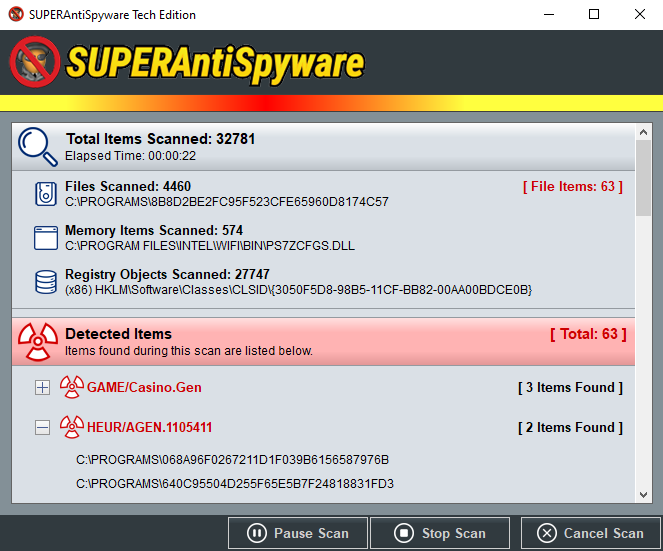Viewport: 663px width, 551px height.
Task: Click the threat icon beside GAME/Casino.Gen
Action: [71, 388]
